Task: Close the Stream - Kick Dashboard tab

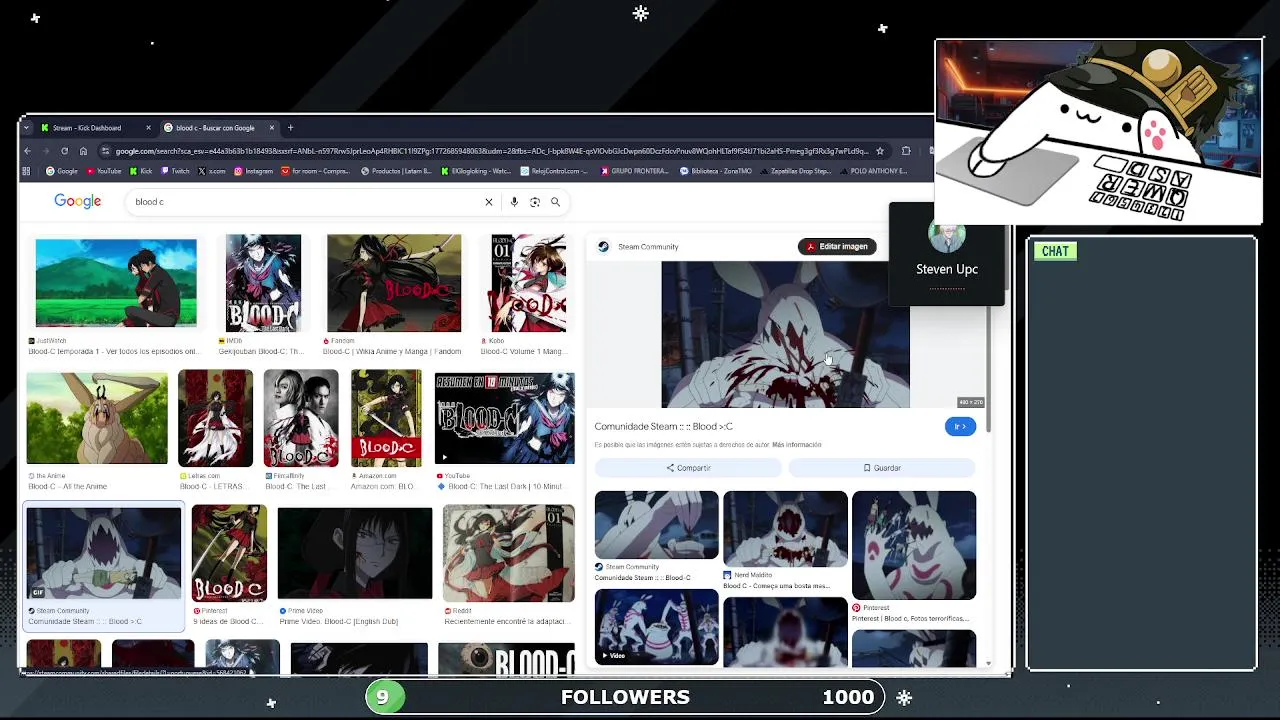Action: click(x=148, y=128)
